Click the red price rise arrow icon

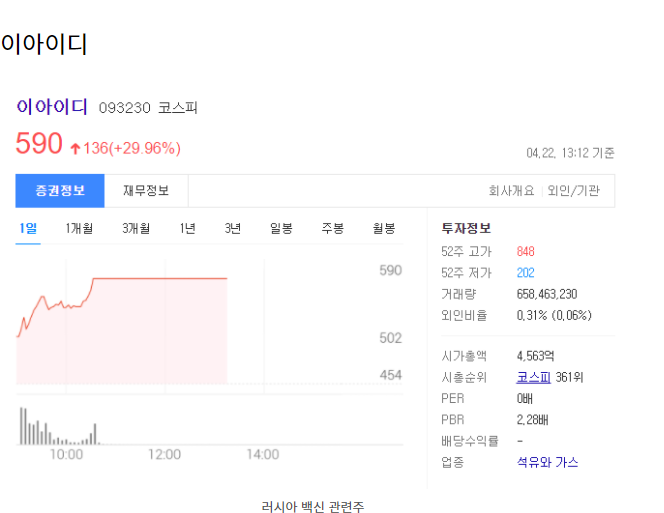pos(75,149)
